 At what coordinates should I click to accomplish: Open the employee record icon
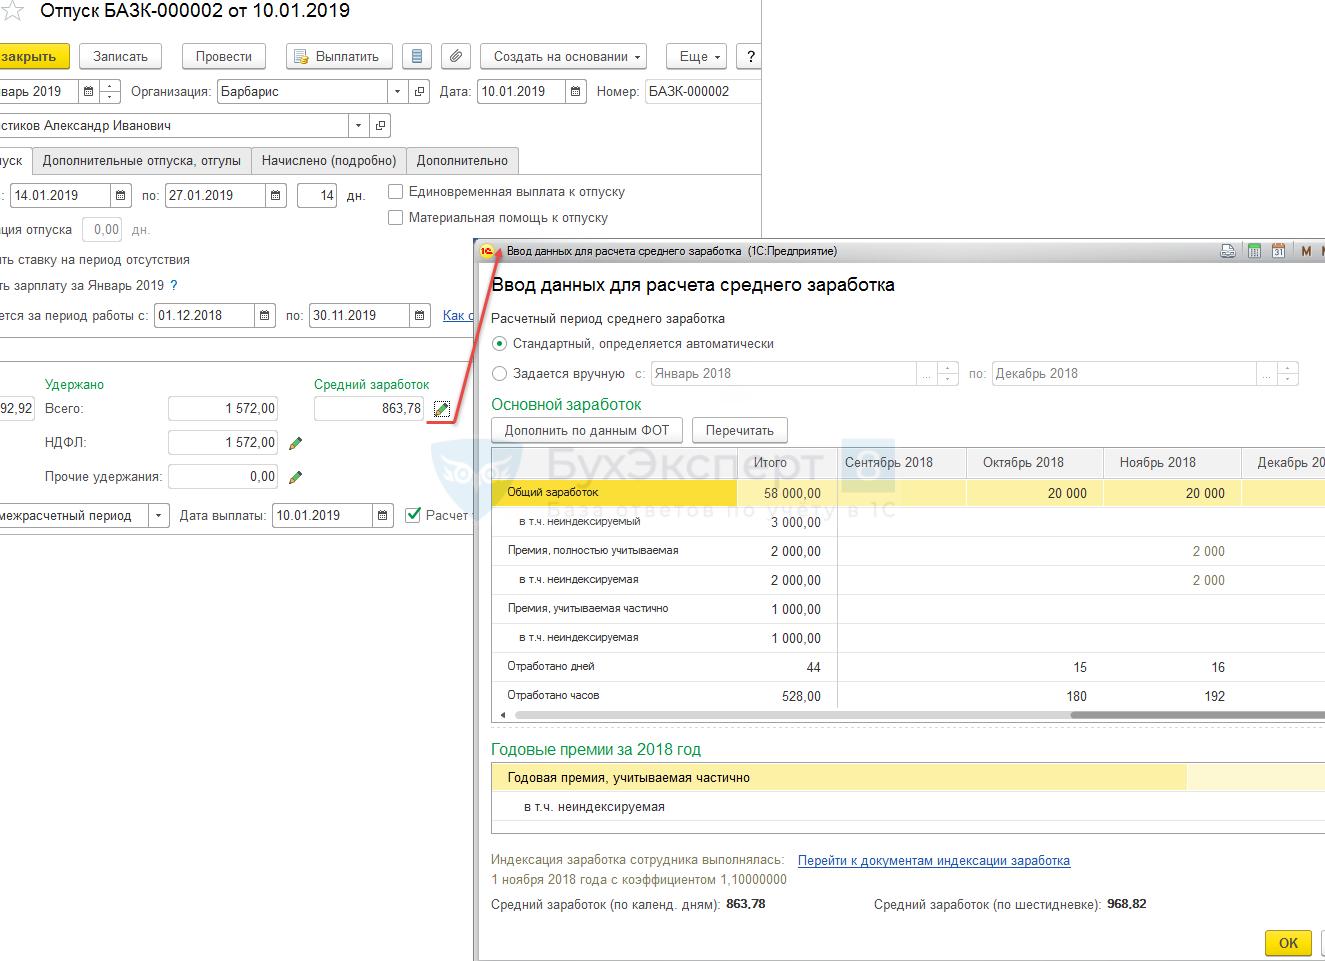click(x=380, y=126)
